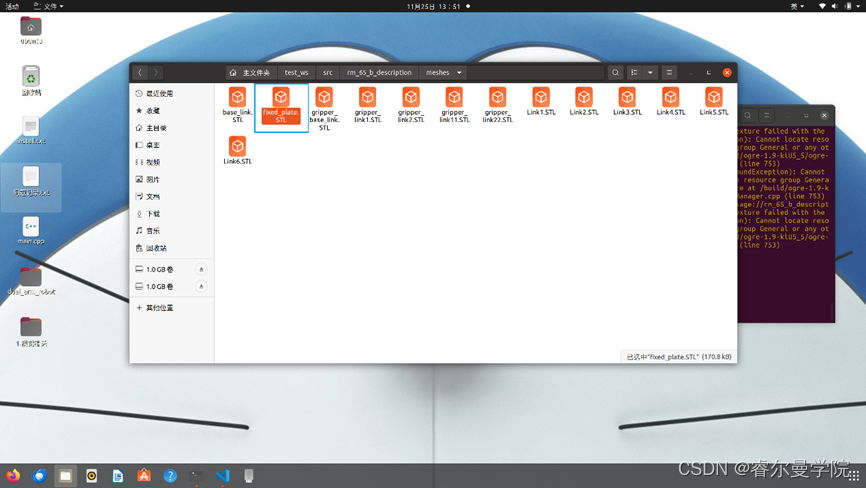Open 下载 in the sidebar
The height and width of the screenshot is (488, 866).
(172, 213)
